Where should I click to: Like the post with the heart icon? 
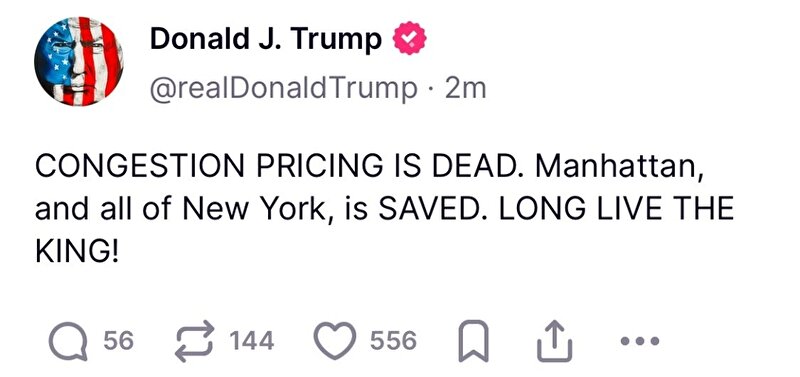335,340
